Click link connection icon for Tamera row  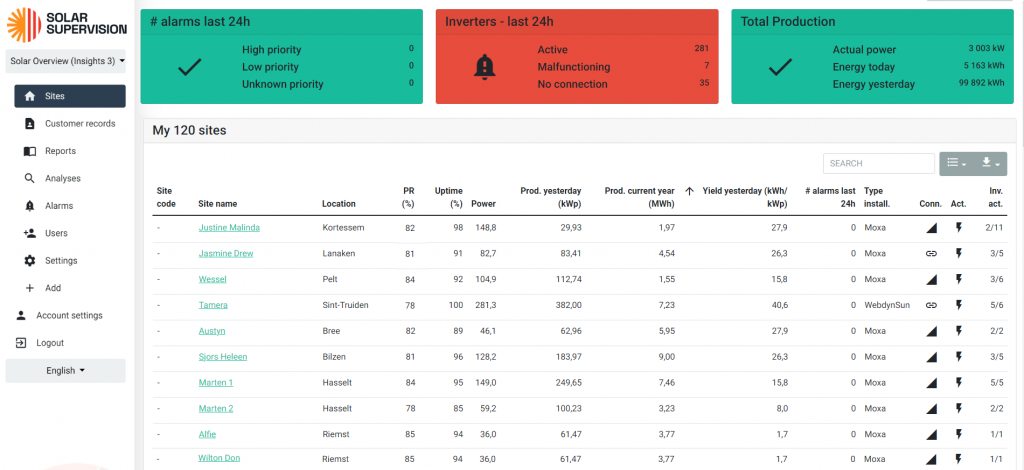(931, 305)
